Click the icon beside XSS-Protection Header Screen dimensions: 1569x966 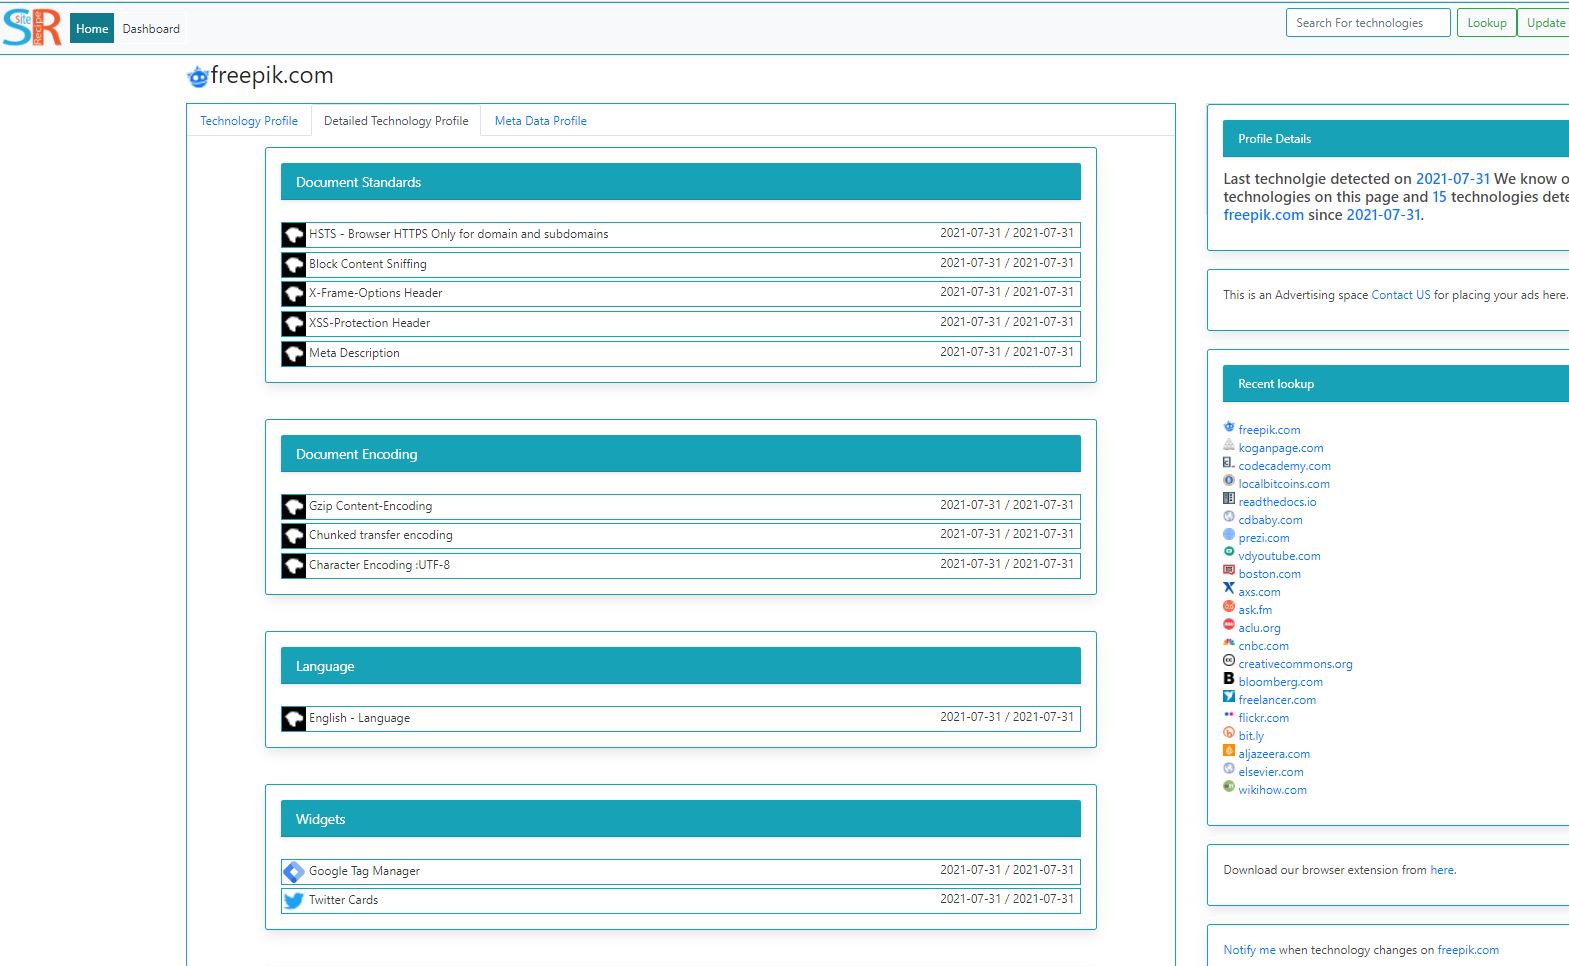(293, 324)
